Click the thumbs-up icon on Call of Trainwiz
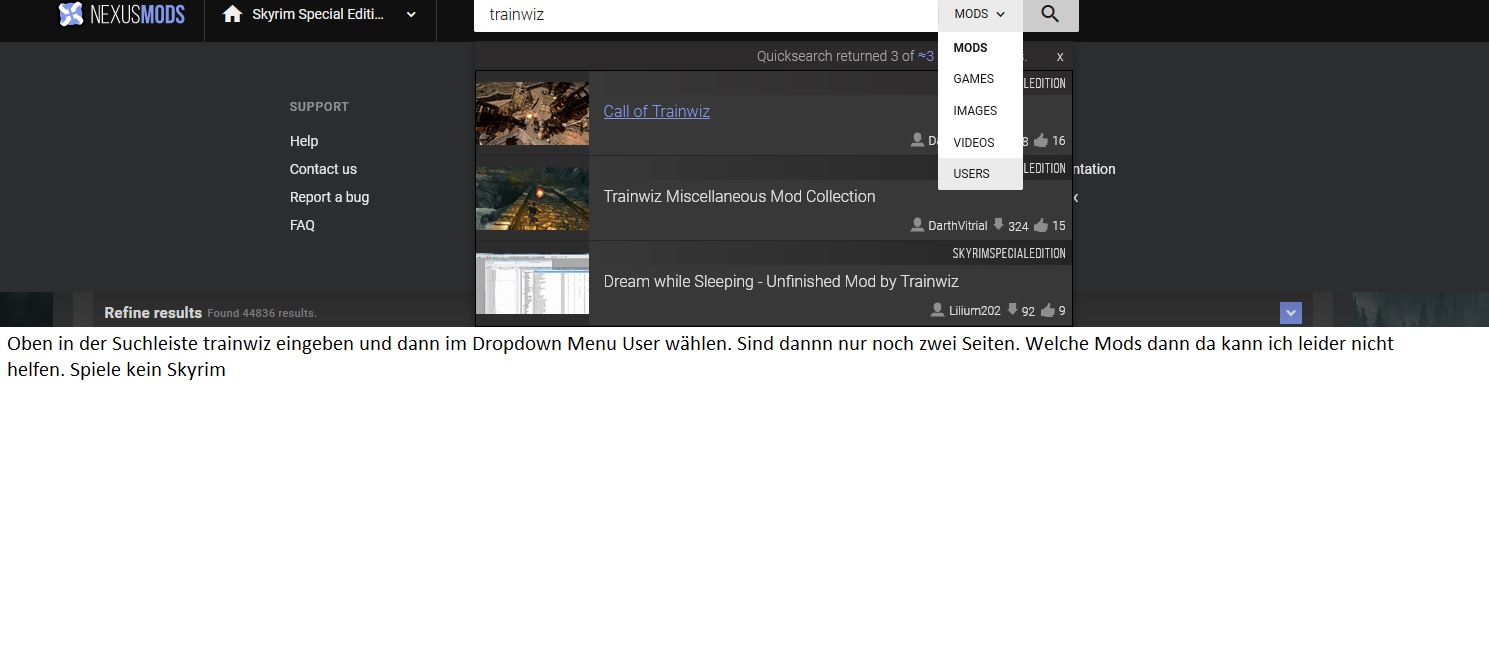 click(x=1040, y=141)
